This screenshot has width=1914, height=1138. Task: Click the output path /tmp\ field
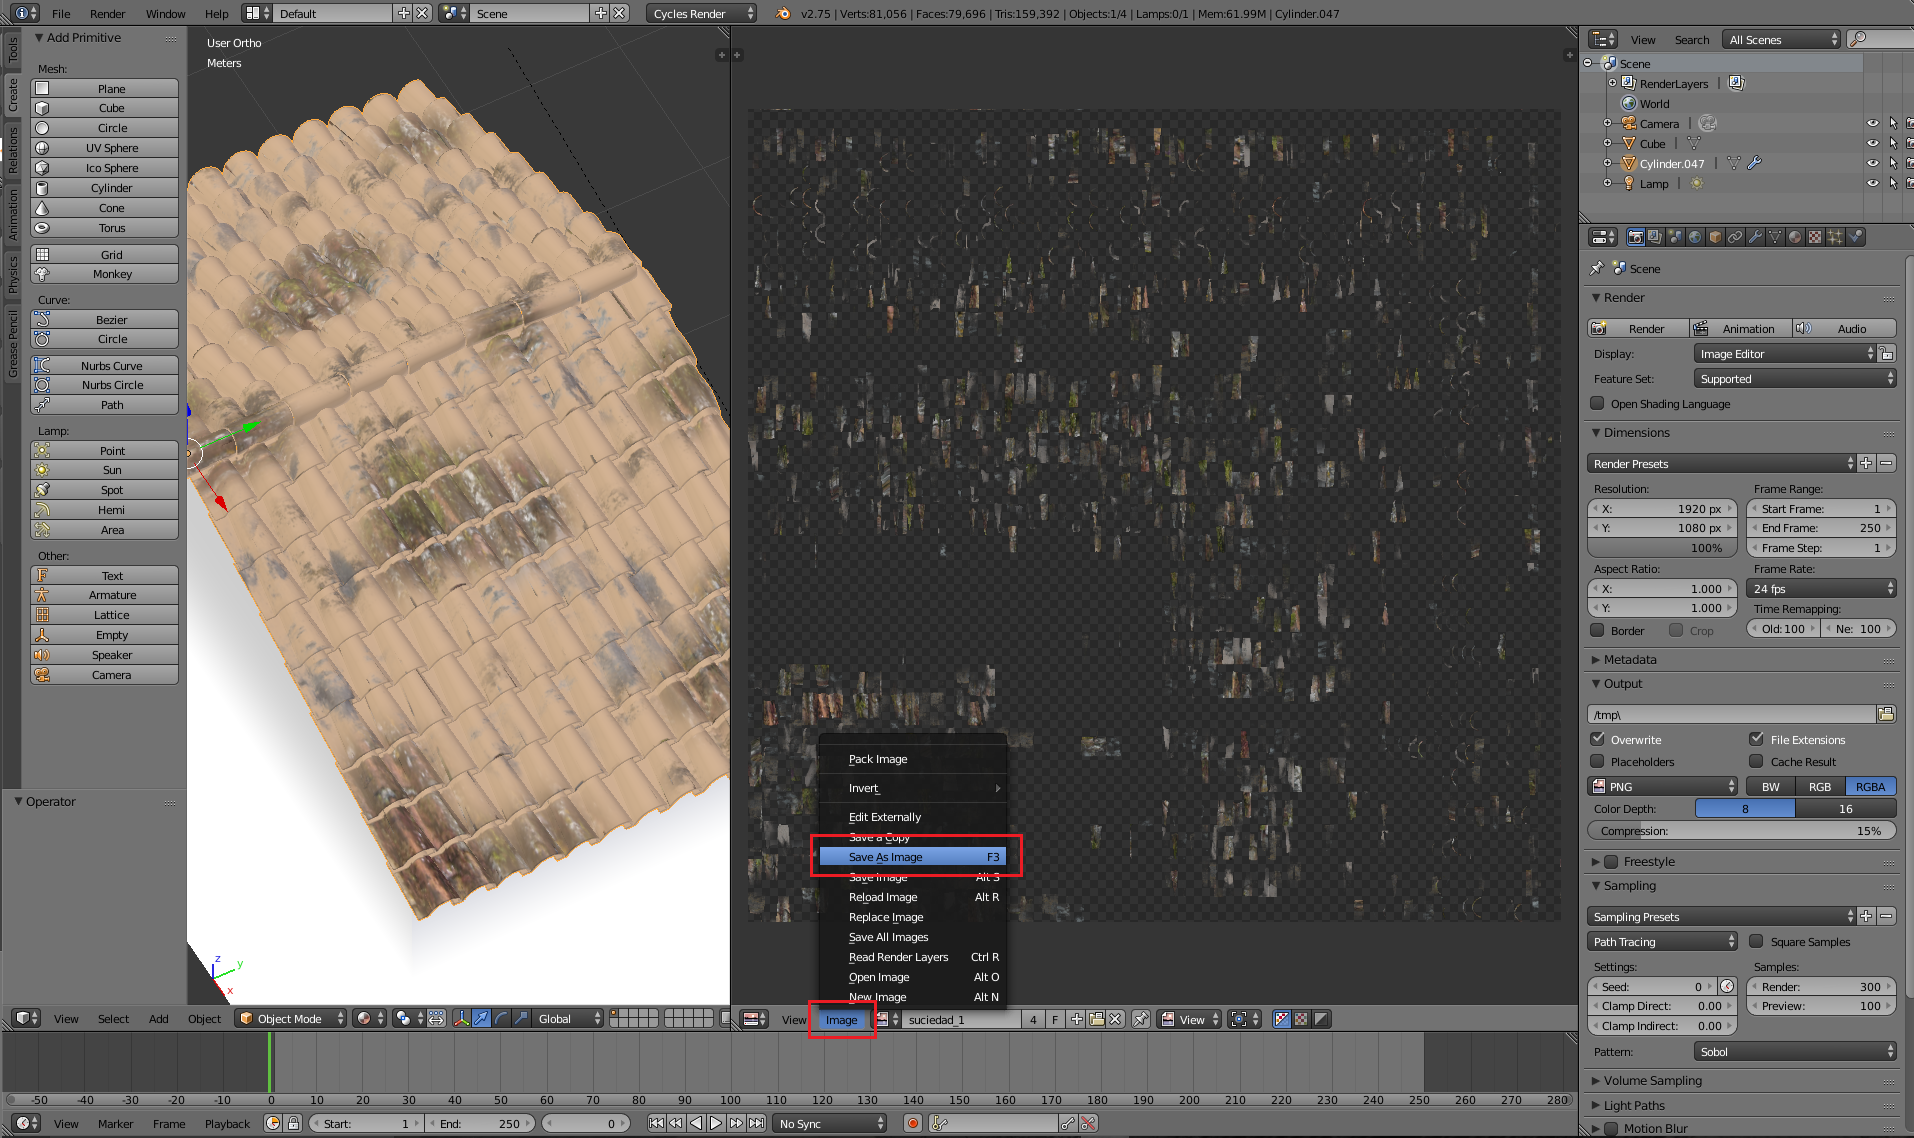point(1730,714)
